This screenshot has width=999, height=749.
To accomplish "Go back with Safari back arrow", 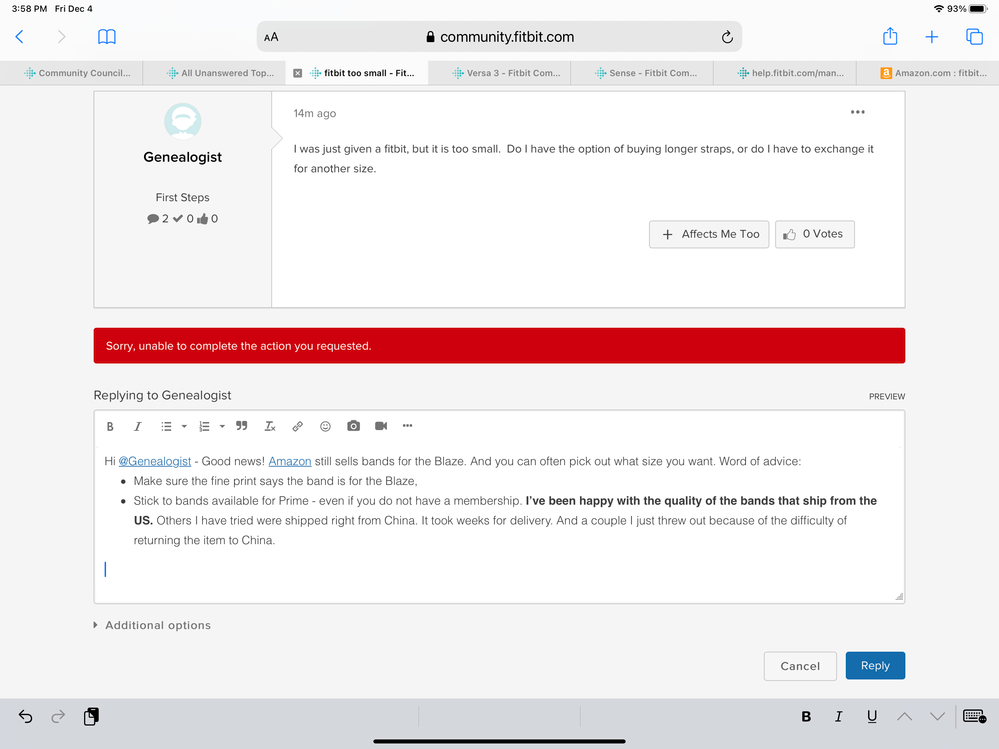I will [x=19, y=37].
